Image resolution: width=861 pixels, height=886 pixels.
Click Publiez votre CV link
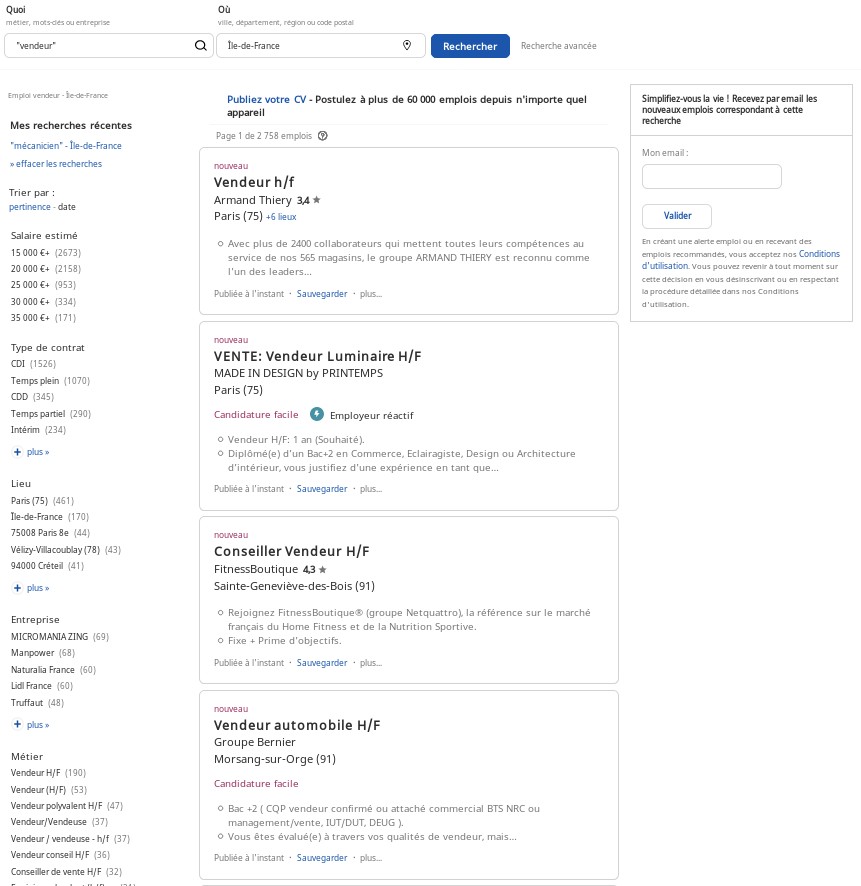(x=266, y=100)
